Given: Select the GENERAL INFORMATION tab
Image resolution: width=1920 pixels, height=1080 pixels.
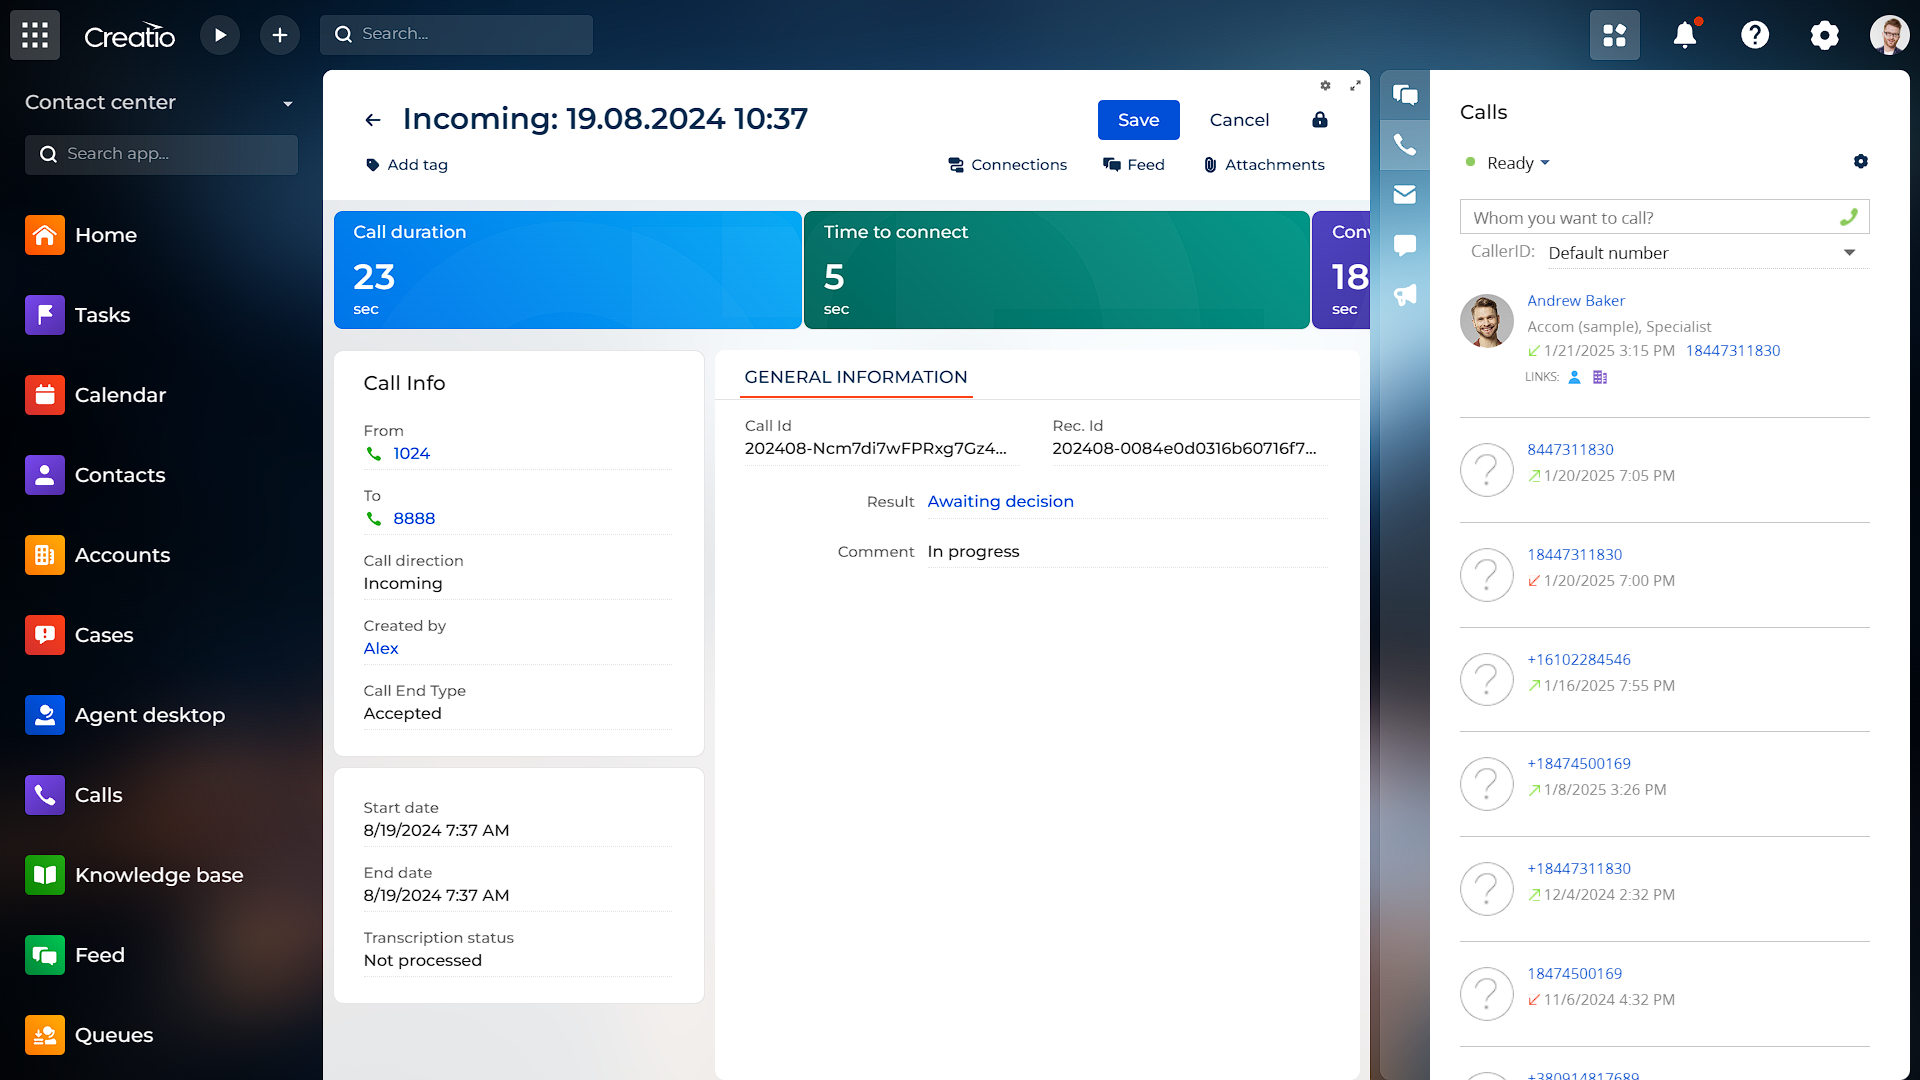Looking at the screenshot, I should click(x=856, y=377).
